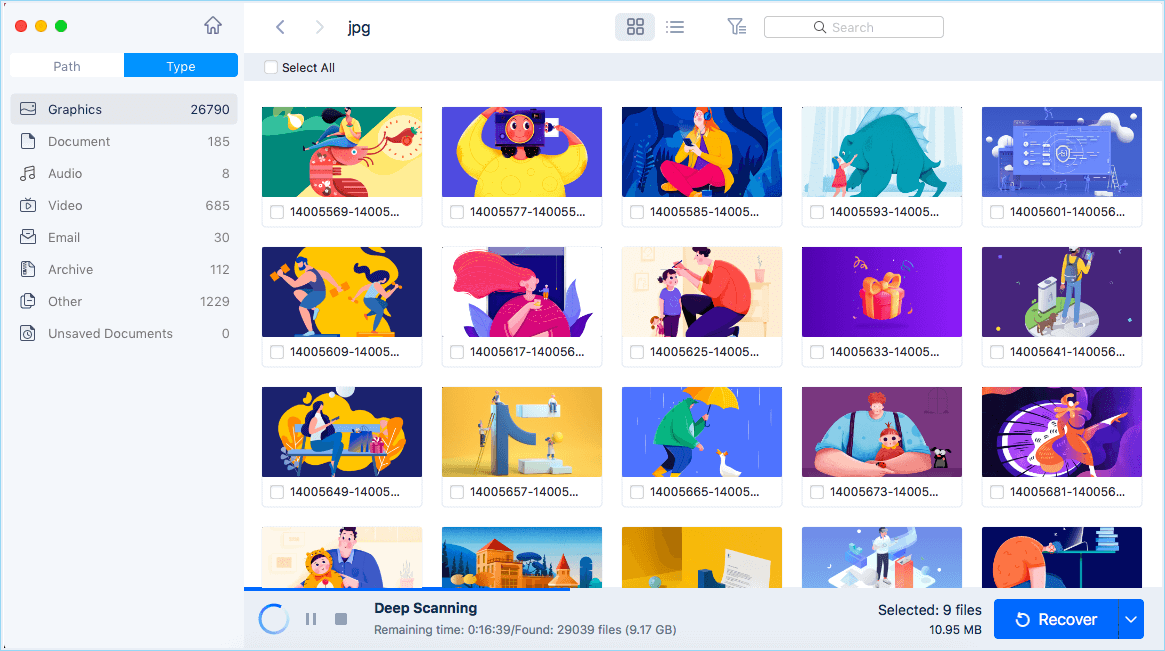Check the Select All checkbox
This screenshot has width=1165, height=651.
271,68
